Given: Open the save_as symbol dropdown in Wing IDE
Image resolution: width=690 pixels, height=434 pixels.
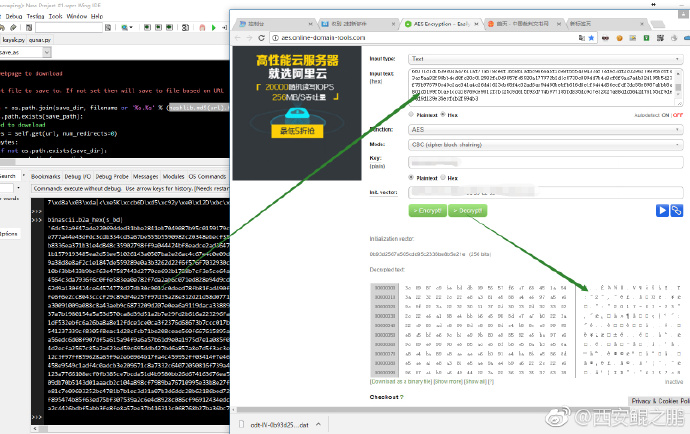Looking at the screenshot, I should (x=47, y=52).
